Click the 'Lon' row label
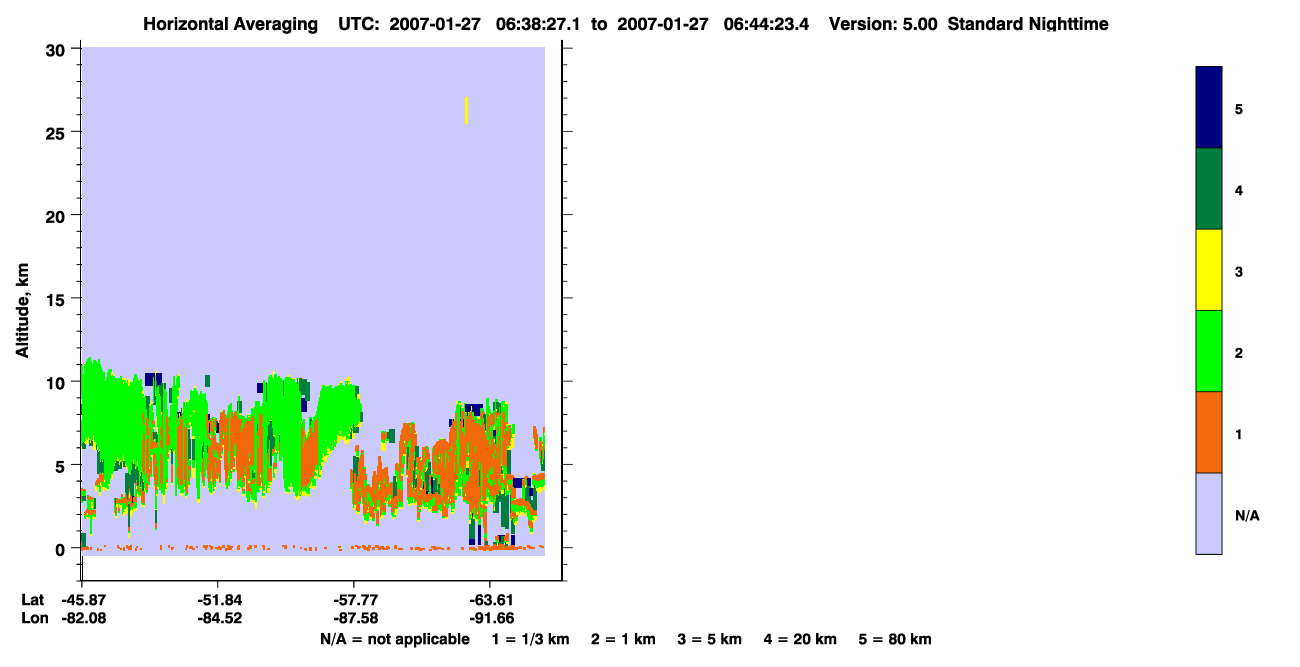Image resolution: width=1300 pixels, height=667 pixels. click(x=34, y=618)
